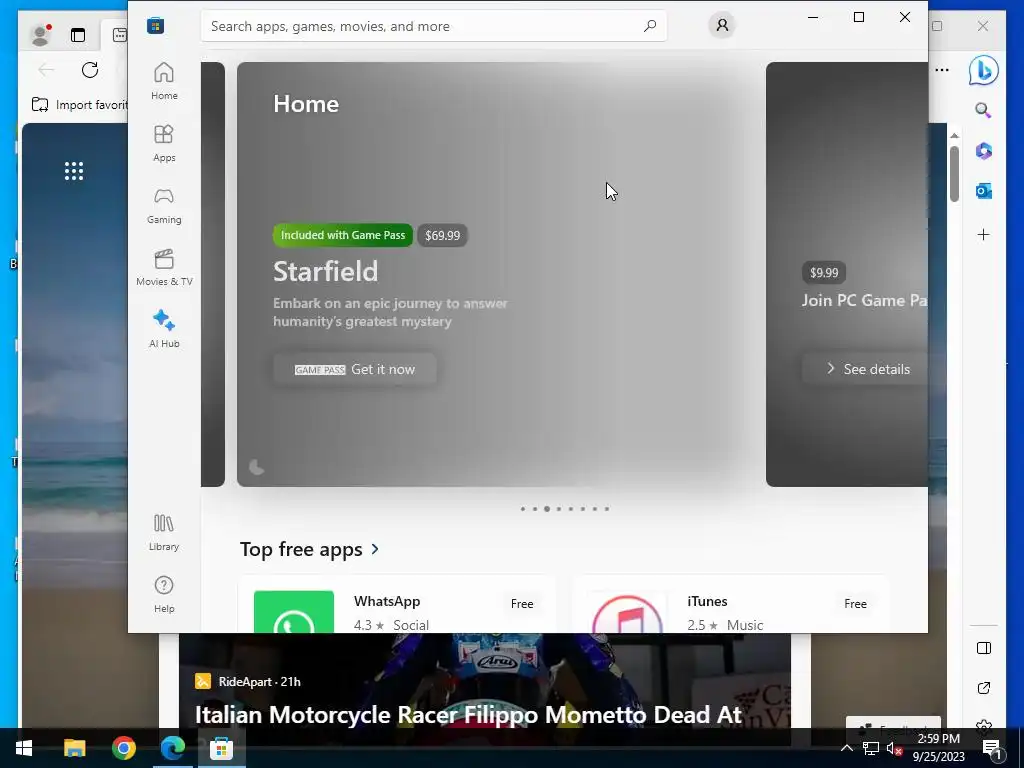Viewport: 1024px width, 768px height.
Task: Show hidden system tray icons
Action: coord(846,748)
